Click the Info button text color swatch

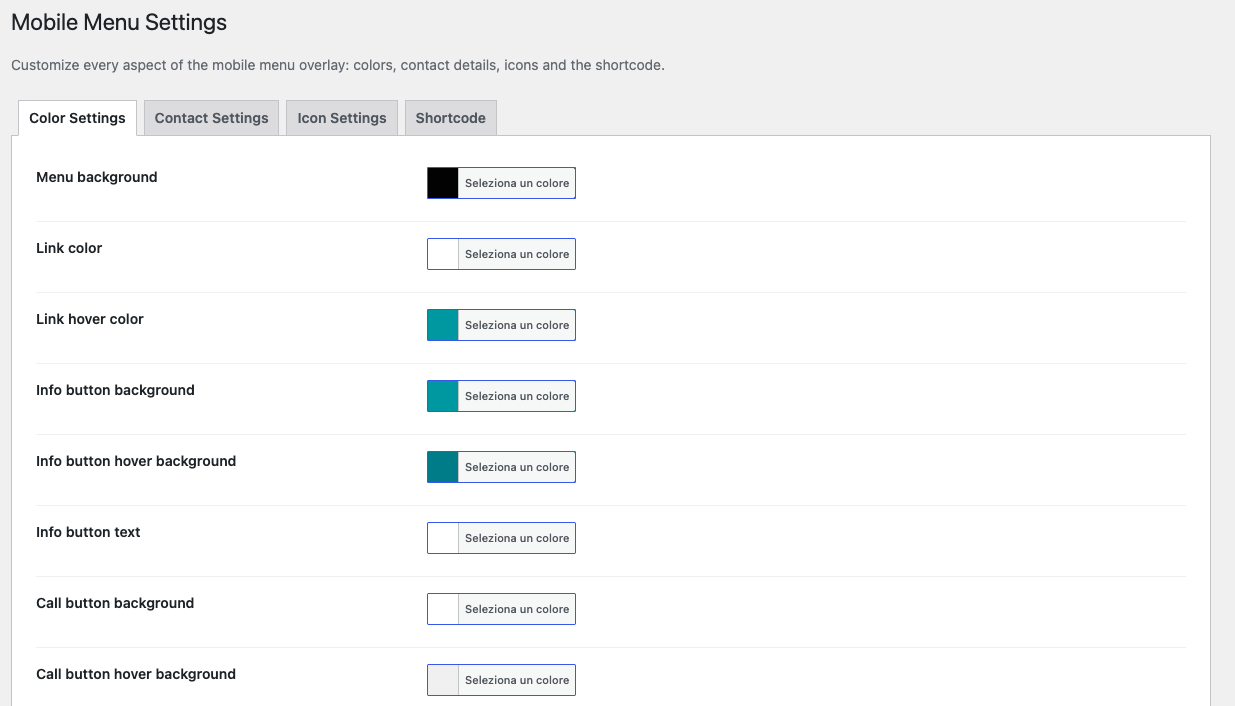(443, 538)
